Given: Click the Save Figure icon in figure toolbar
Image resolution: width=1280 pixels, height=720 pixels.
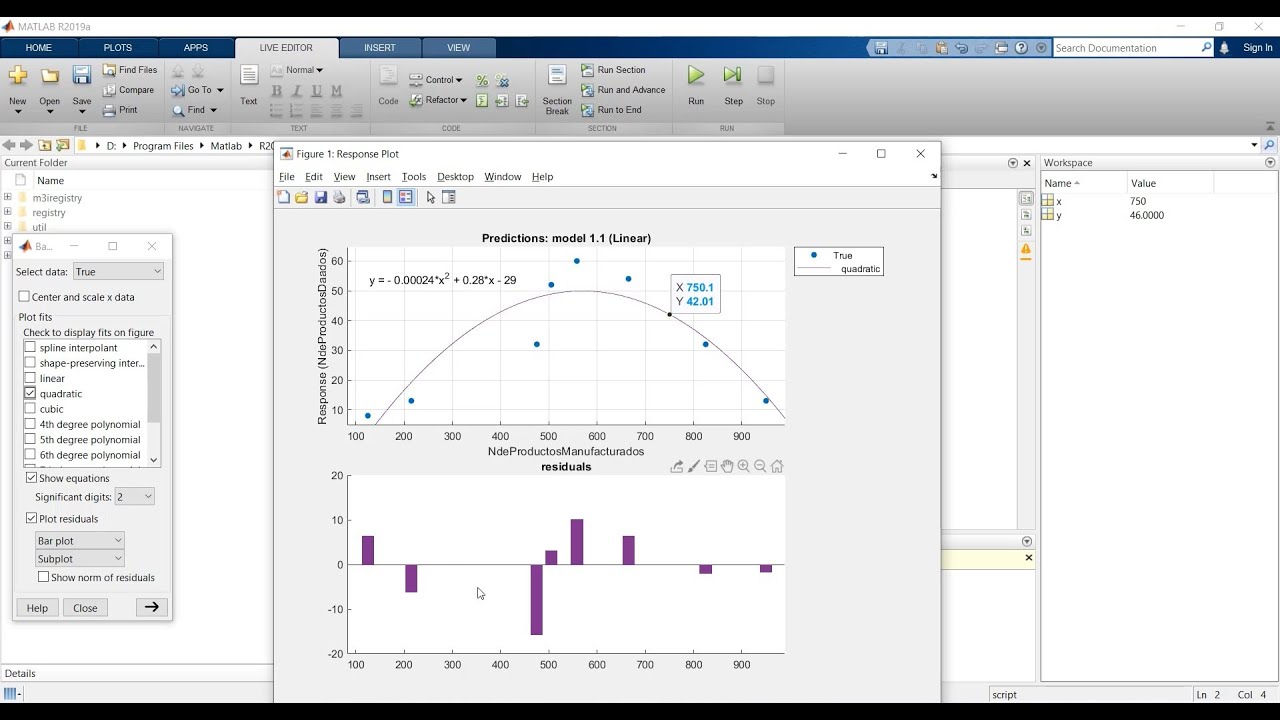Looking at the screenshot, I should (x=321, y=198).
